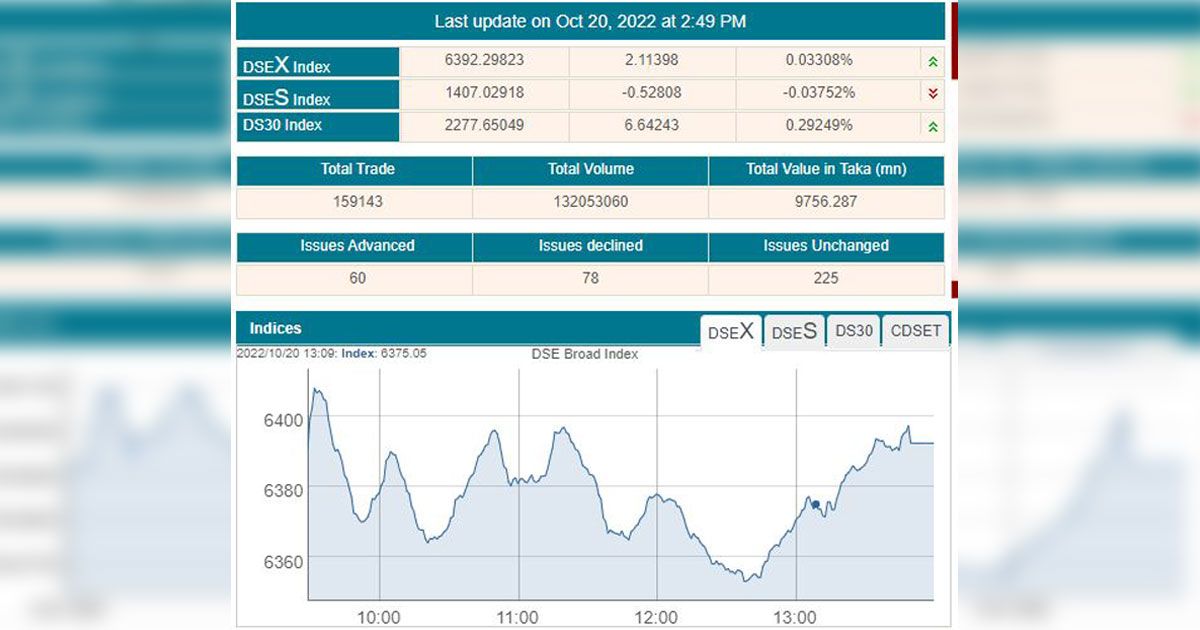Select DSES change value -0.52808

650,92
